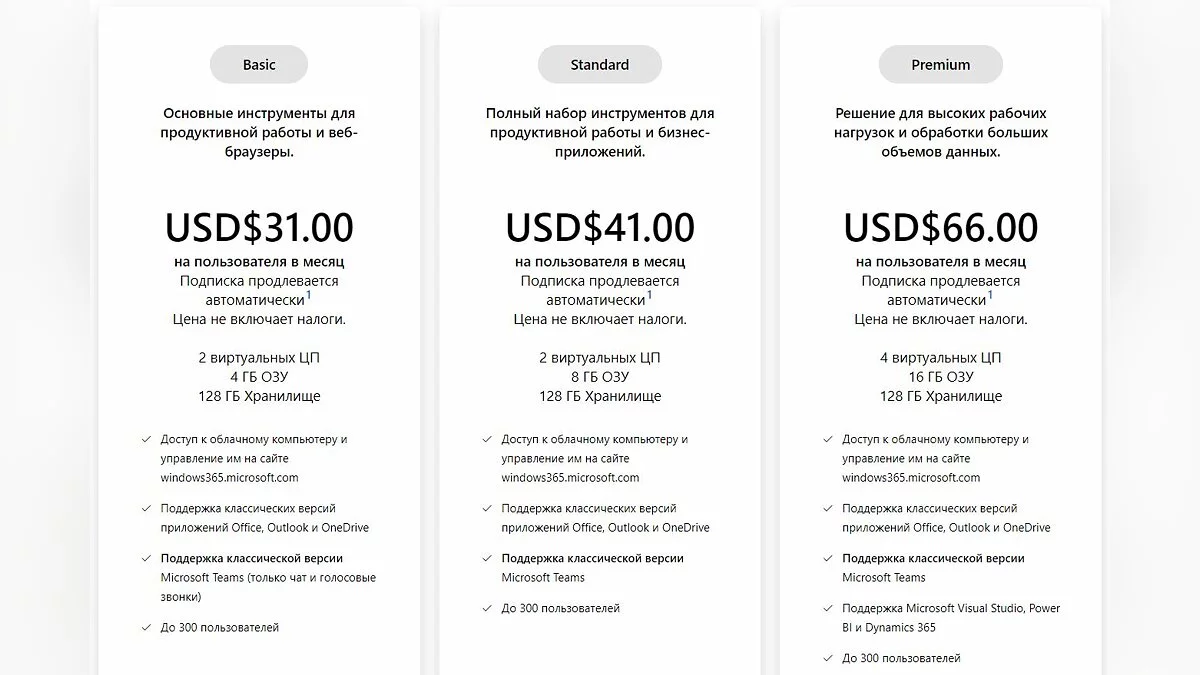Click Premium's 16 ГБ ОЗУ specification
Image resolution: width=1200 pixels, height=675 pixels.
(941, 377)
